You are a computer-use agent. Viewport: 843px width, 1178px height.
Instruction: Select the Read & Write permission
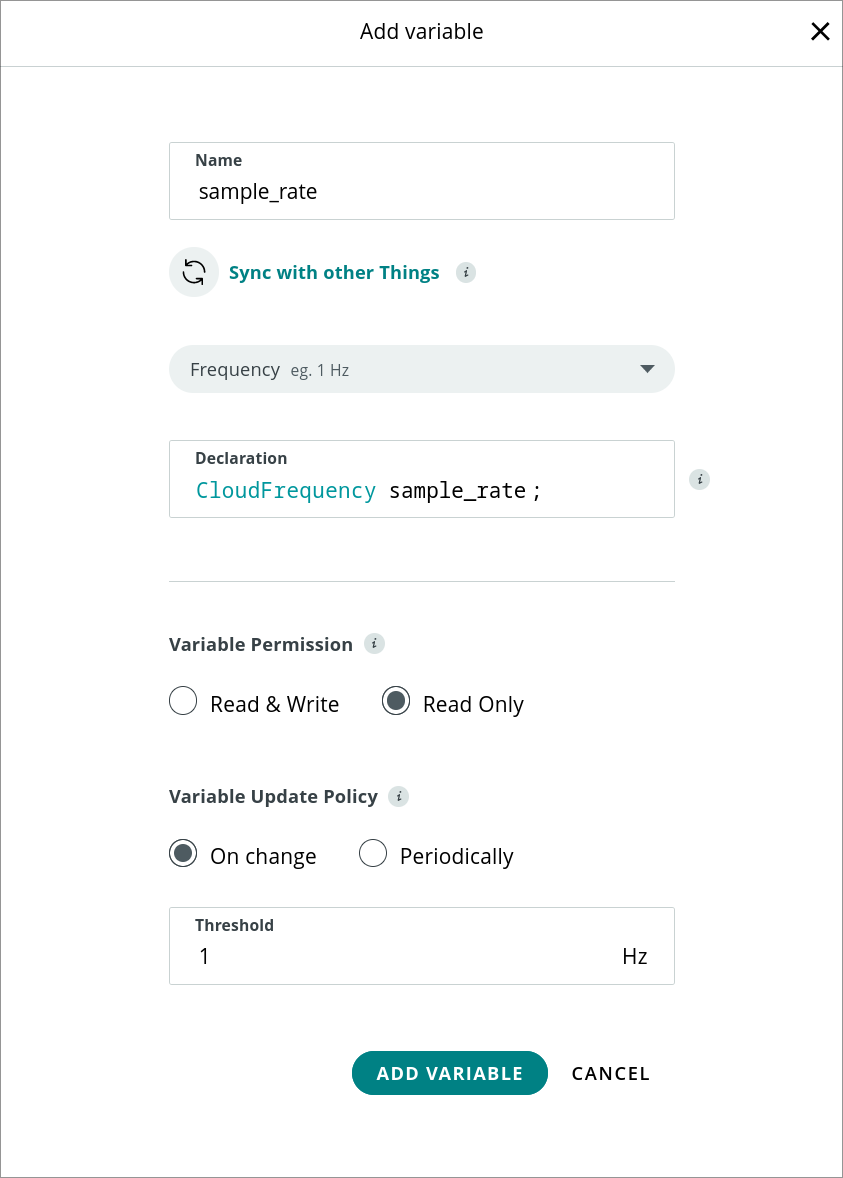183,701
